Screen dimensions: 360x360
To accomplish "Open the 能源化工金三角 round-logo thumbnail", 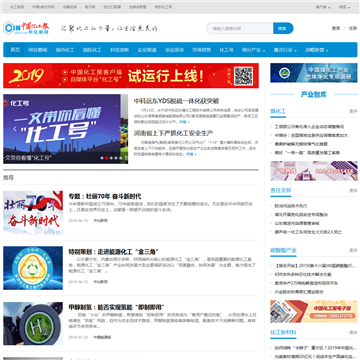I will coord(33,268).
